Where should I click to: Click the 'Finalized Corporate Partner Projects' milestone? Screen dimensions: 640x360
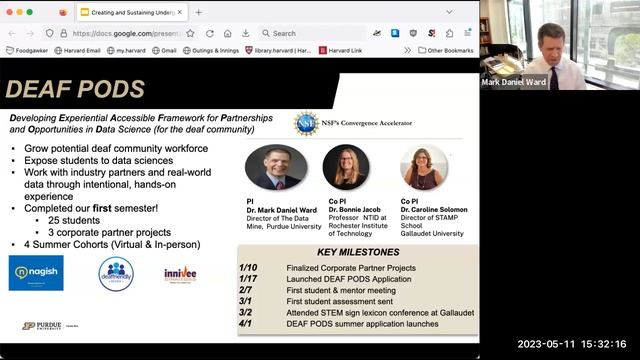[351, 268]
